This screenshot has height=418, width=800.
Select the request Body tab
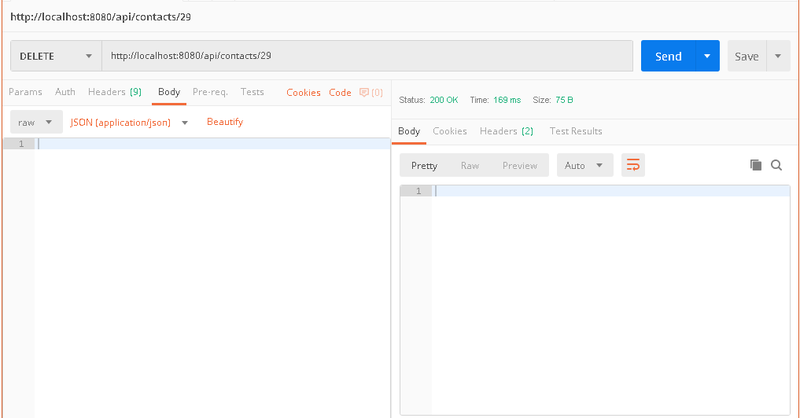point(169,92)
